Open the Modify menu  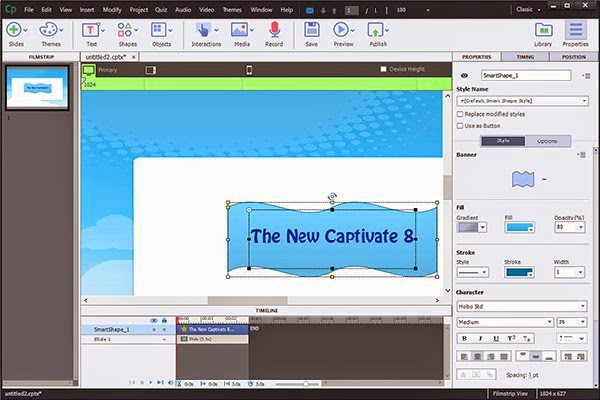112,10
